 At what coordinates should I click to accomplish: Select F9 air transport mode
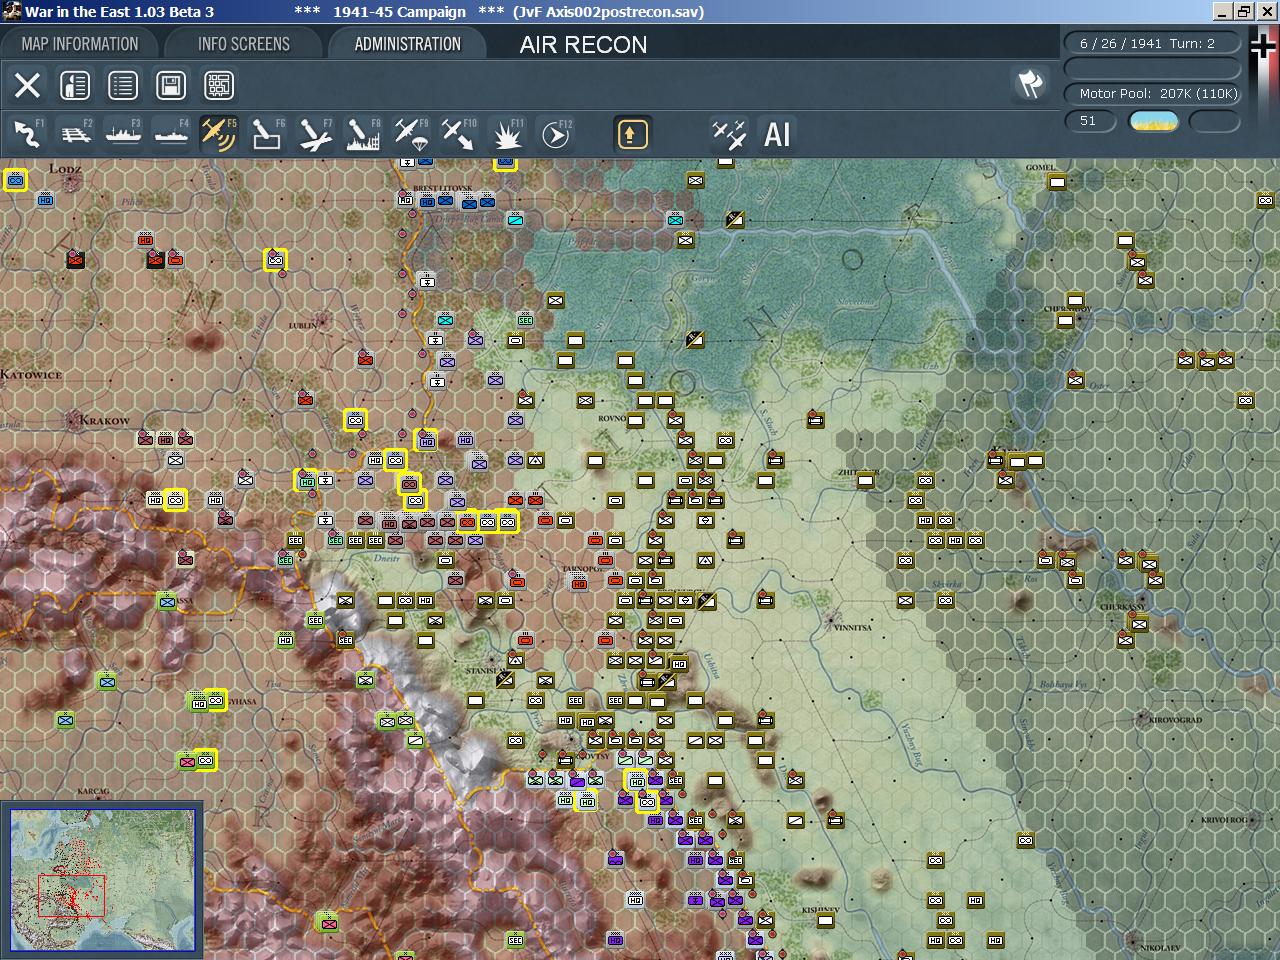[x=411, y=134]
